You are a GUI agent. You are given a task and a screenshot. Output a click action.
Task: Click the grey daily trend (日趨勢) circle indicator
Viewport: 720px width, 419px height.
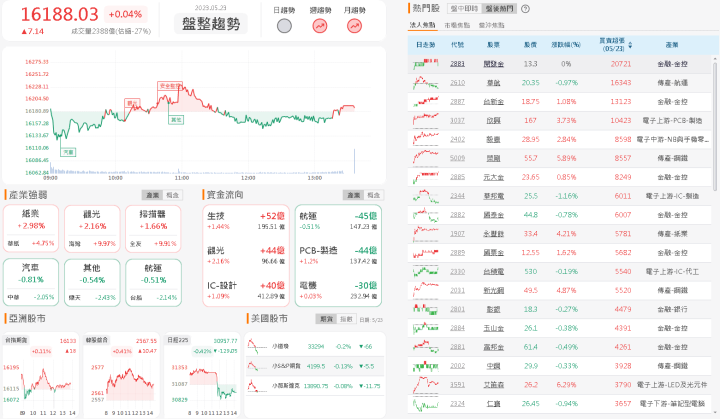(x=284, y=26)
